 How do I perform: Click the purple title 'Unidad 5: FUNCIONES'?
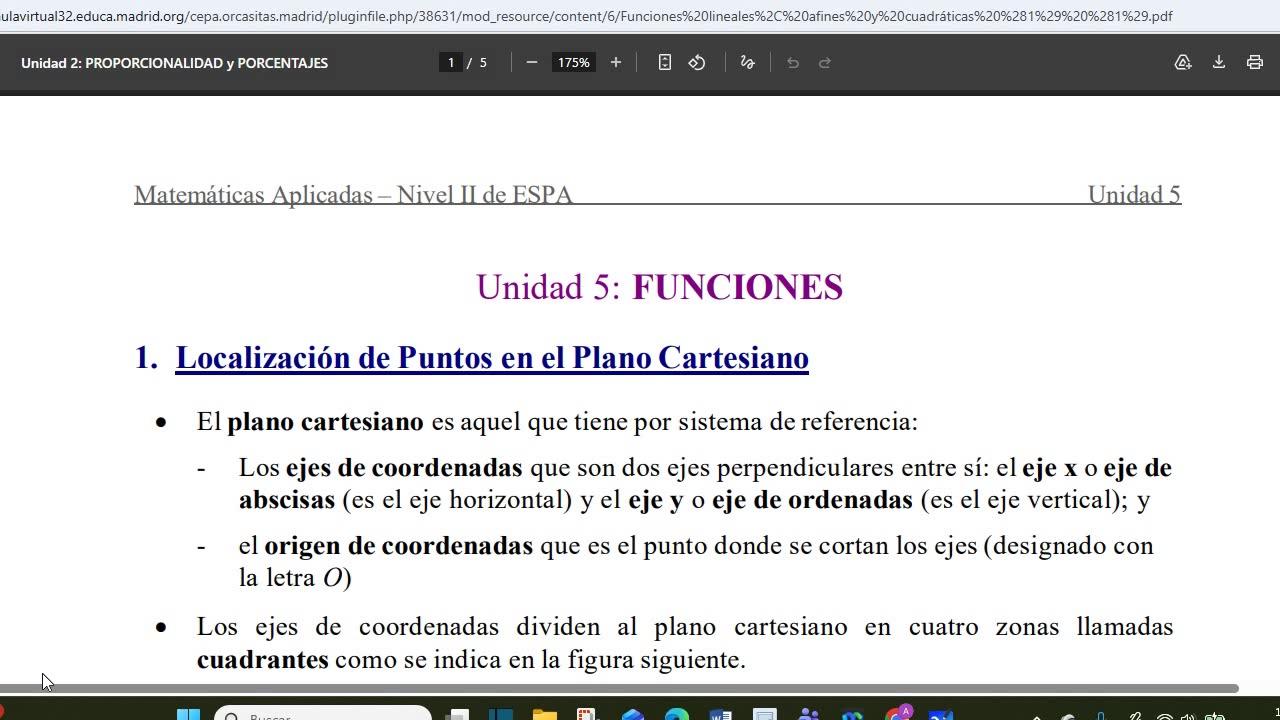pos(659,287)
